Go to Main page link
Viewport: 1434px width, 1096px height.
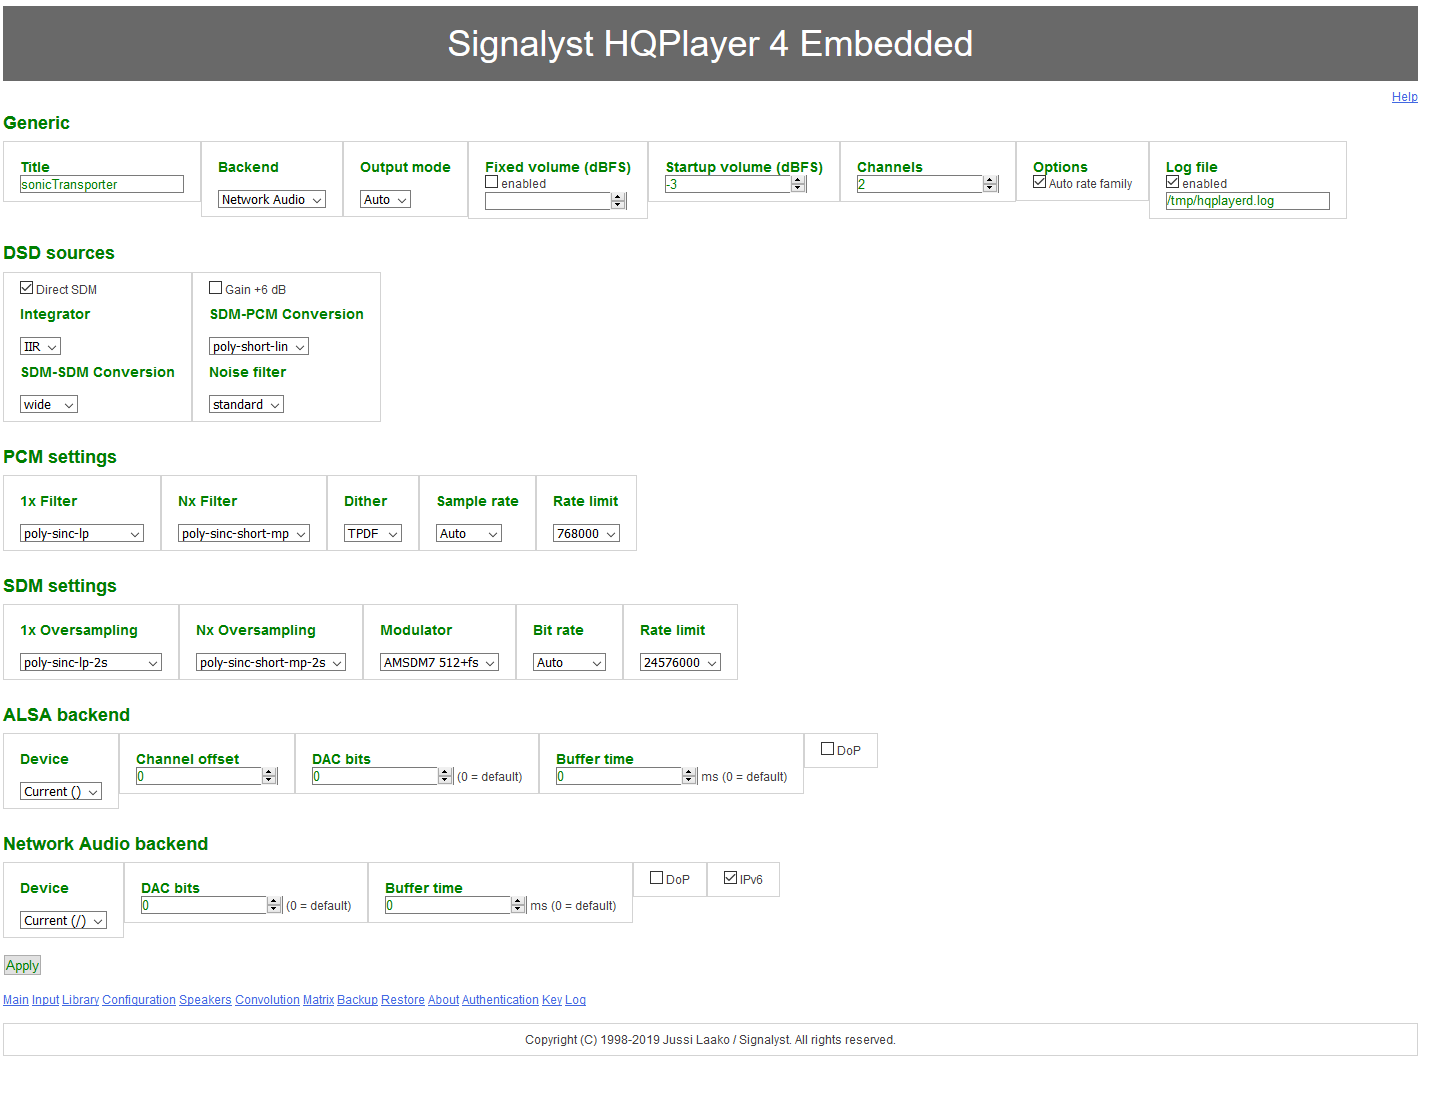(16, 1000)
